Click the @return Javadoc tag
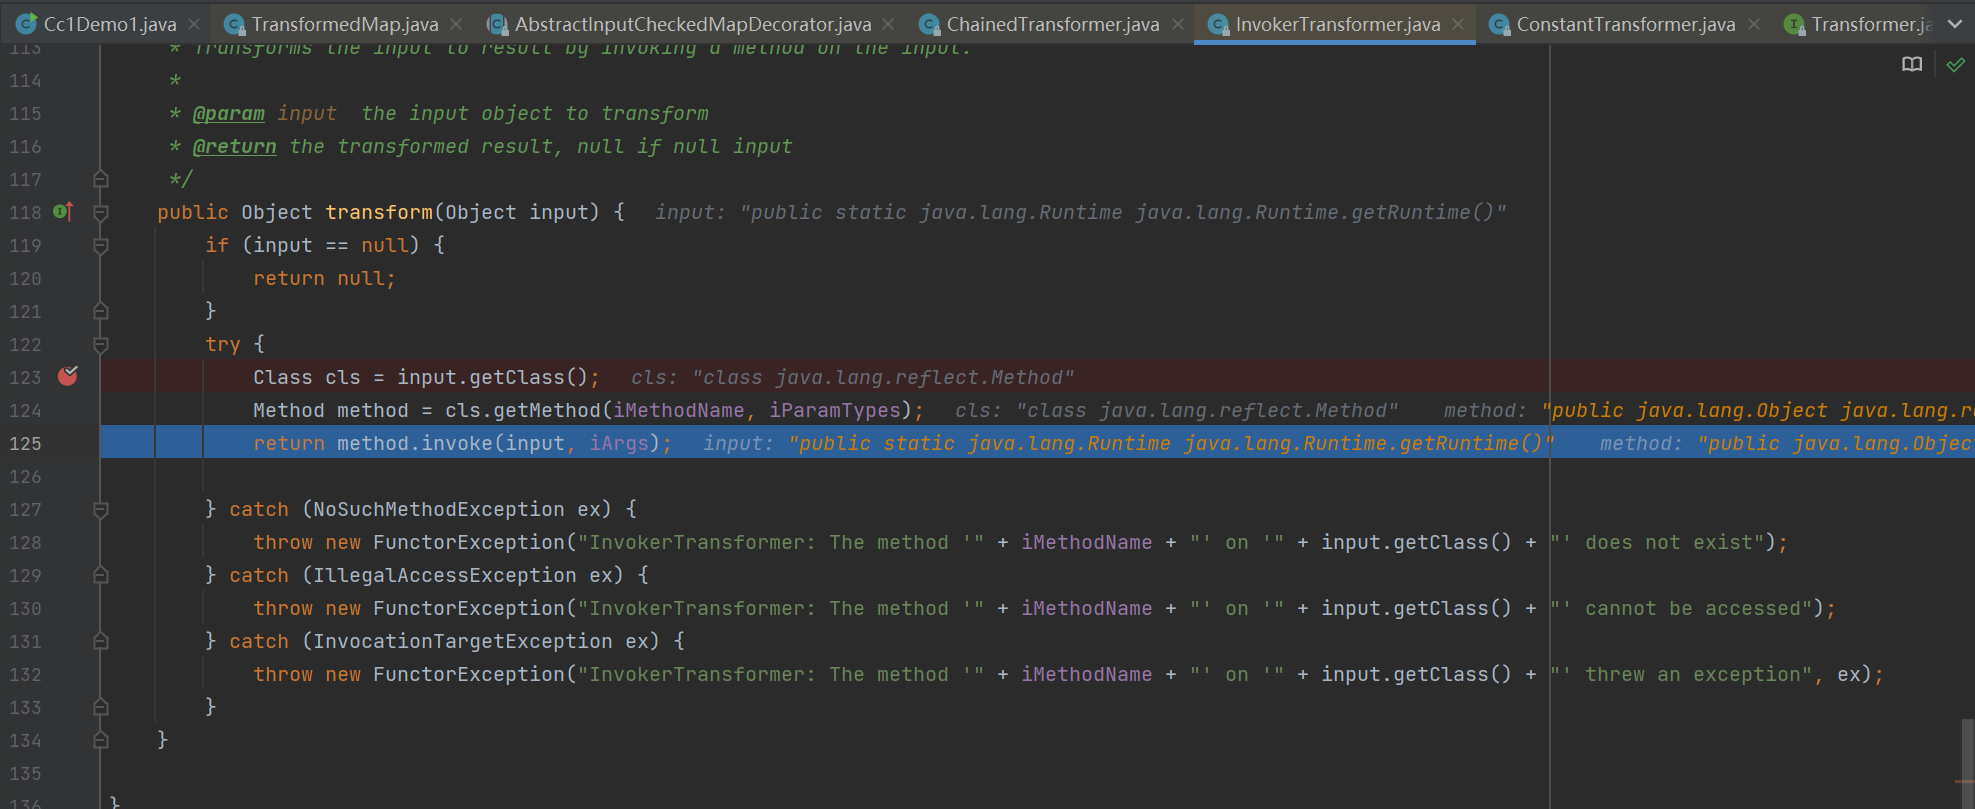The width and height of the screenshot is (1975, 809). [235, 146]
